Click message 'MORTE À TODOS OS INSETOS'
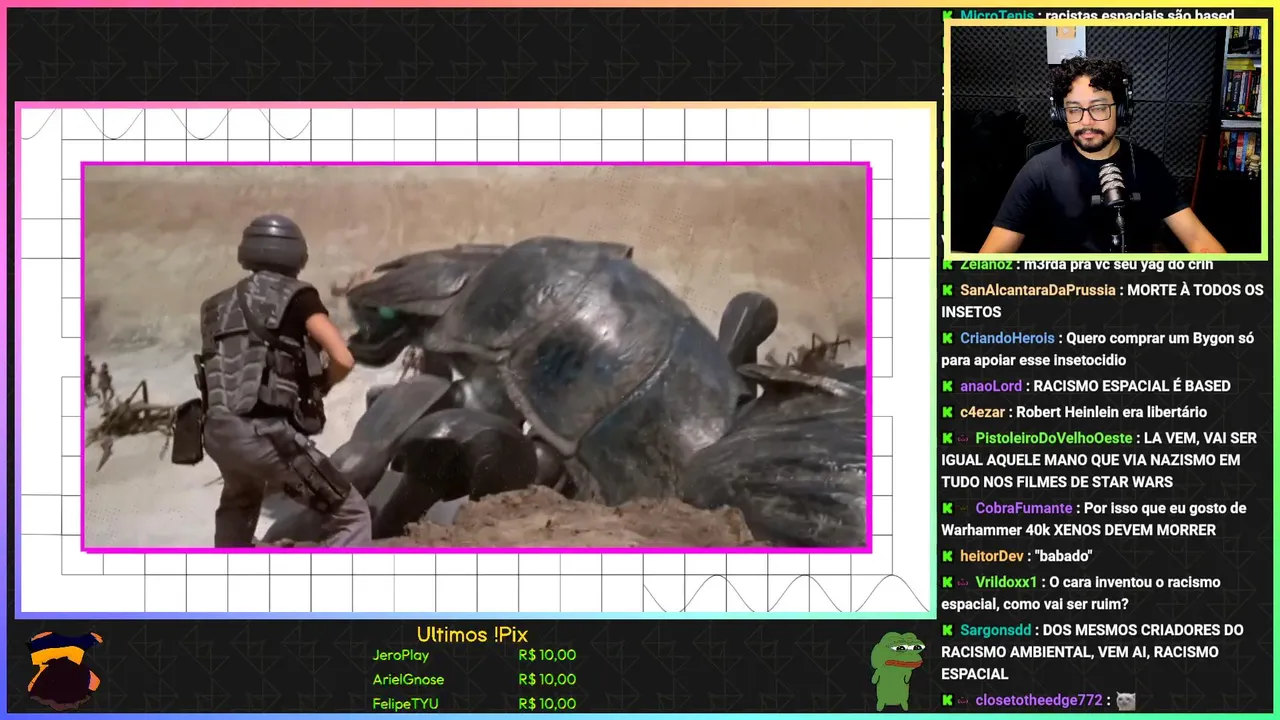The image size is (1280, 720). 1103,301
